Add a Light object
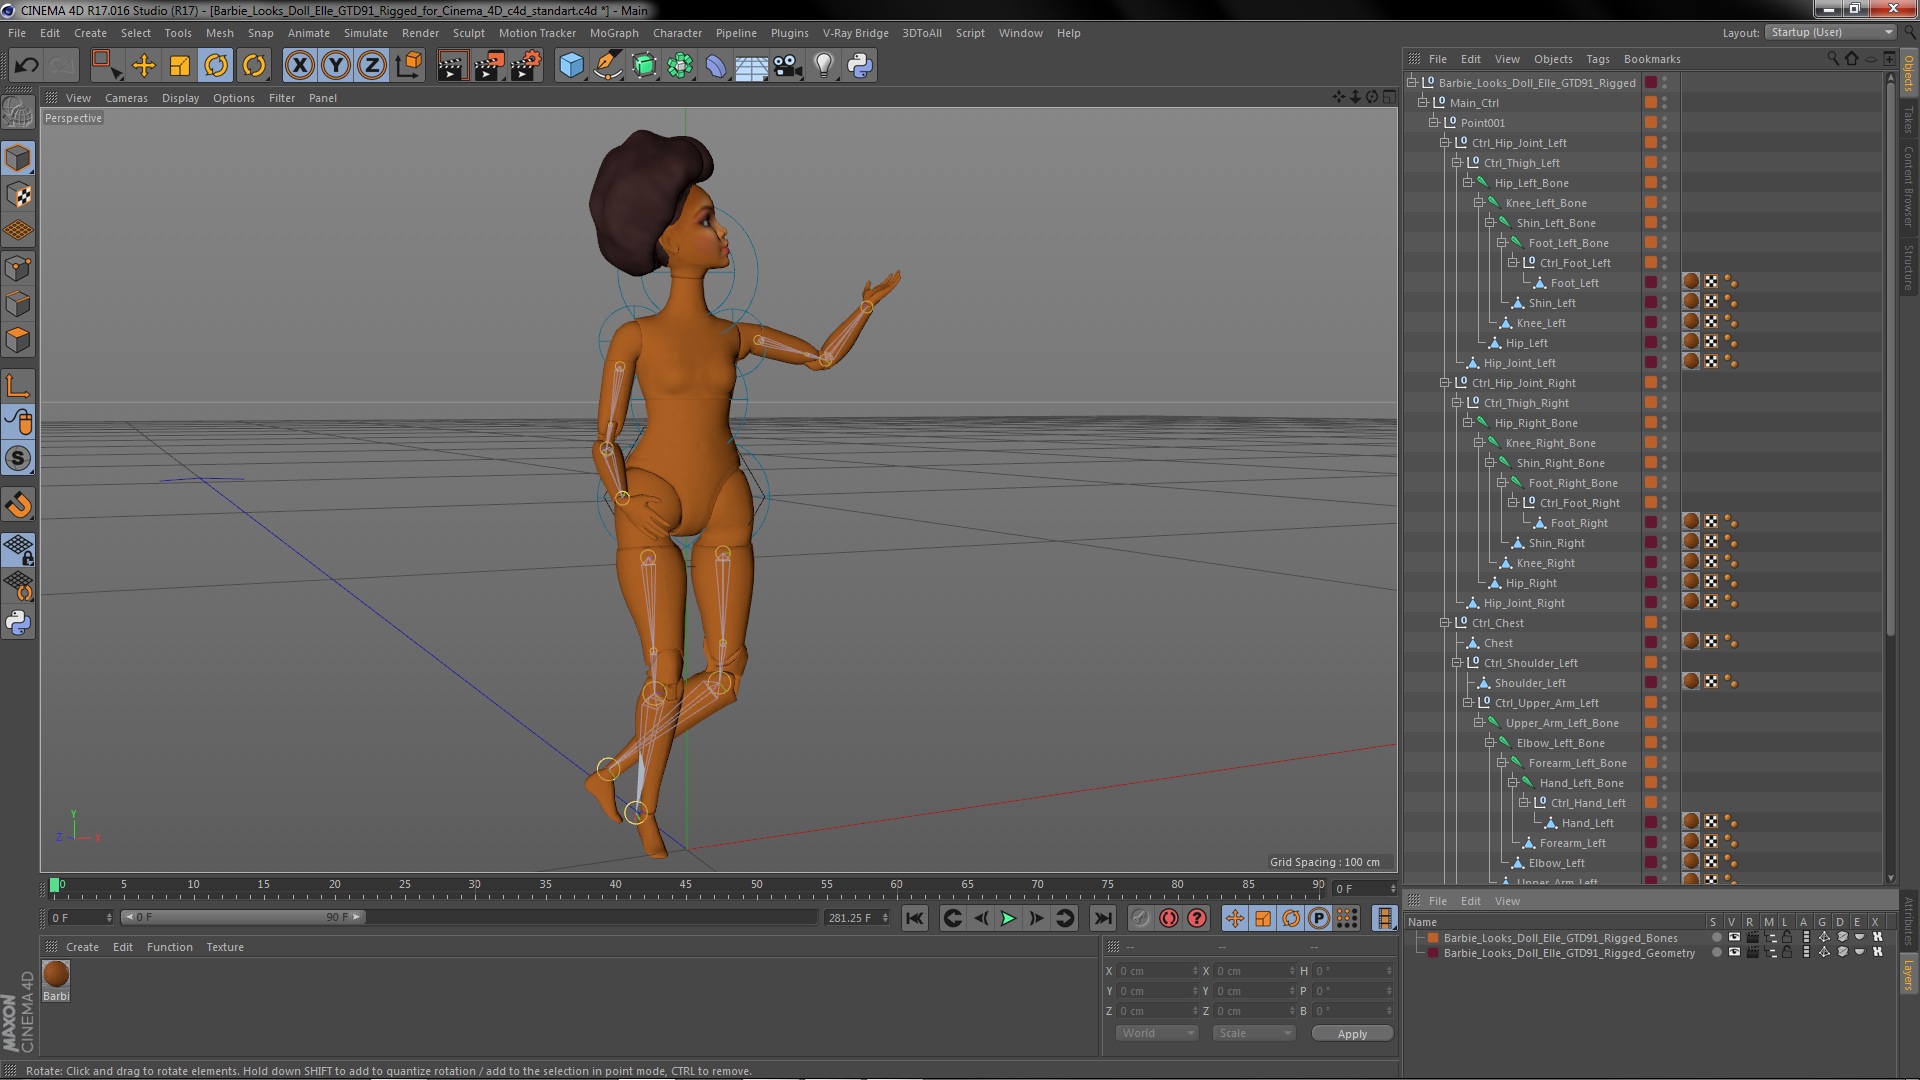 (824, 66)
